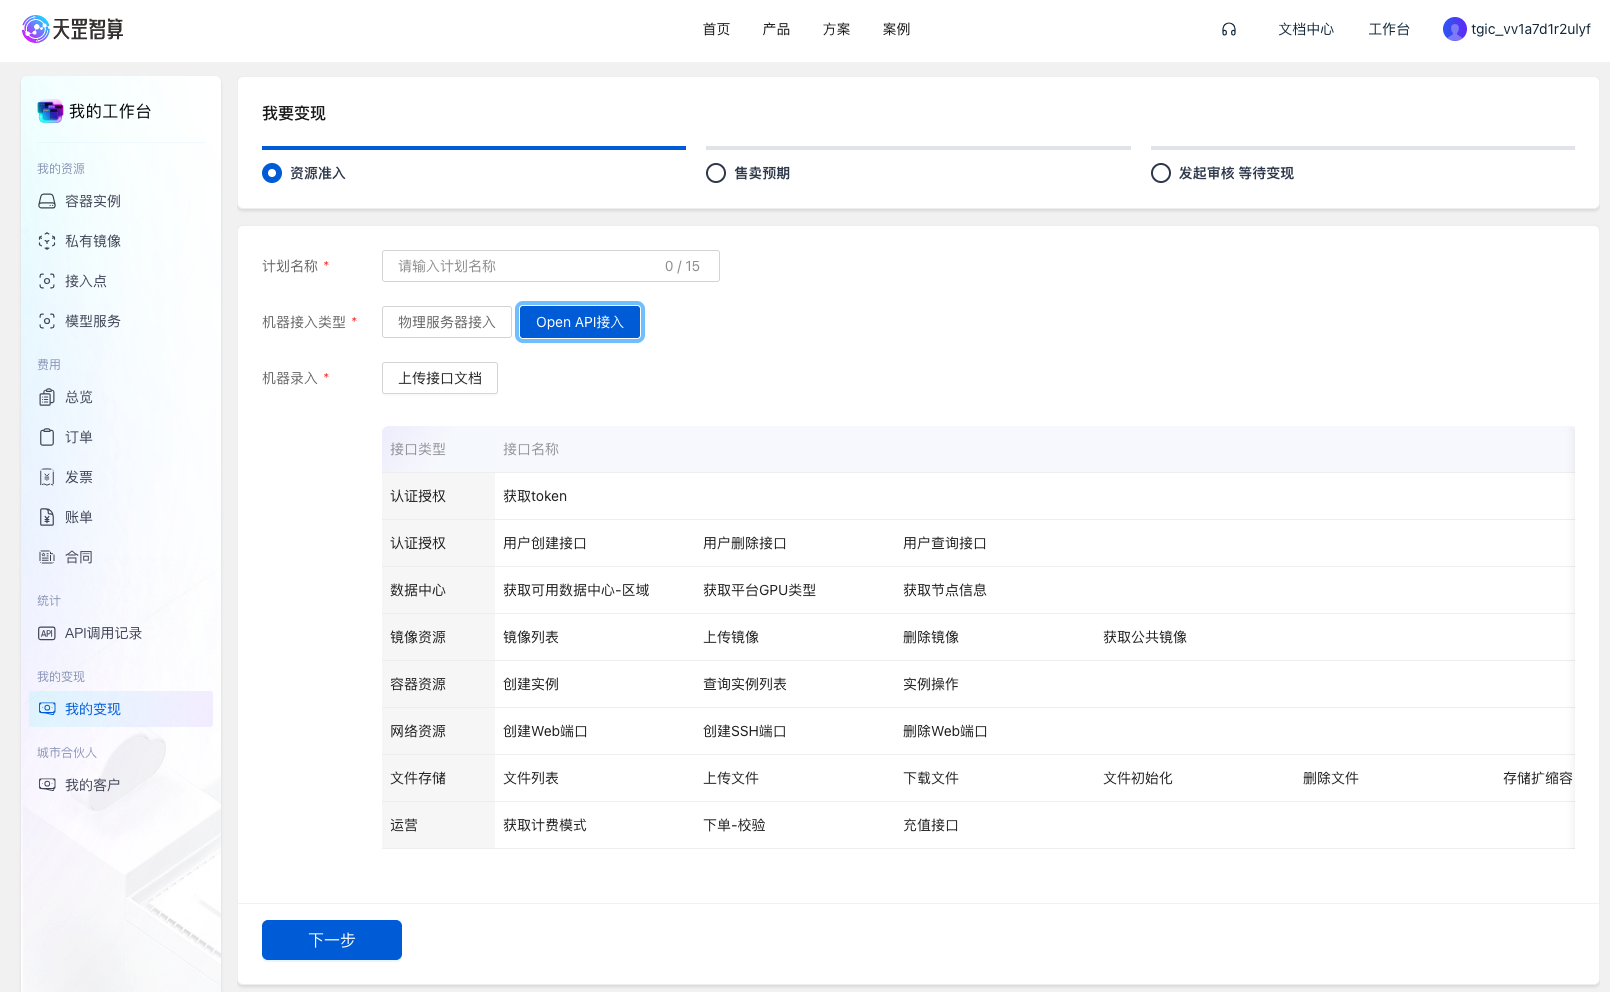
Task: Click the user avatar icon
Action: (x=1454, y=29)
